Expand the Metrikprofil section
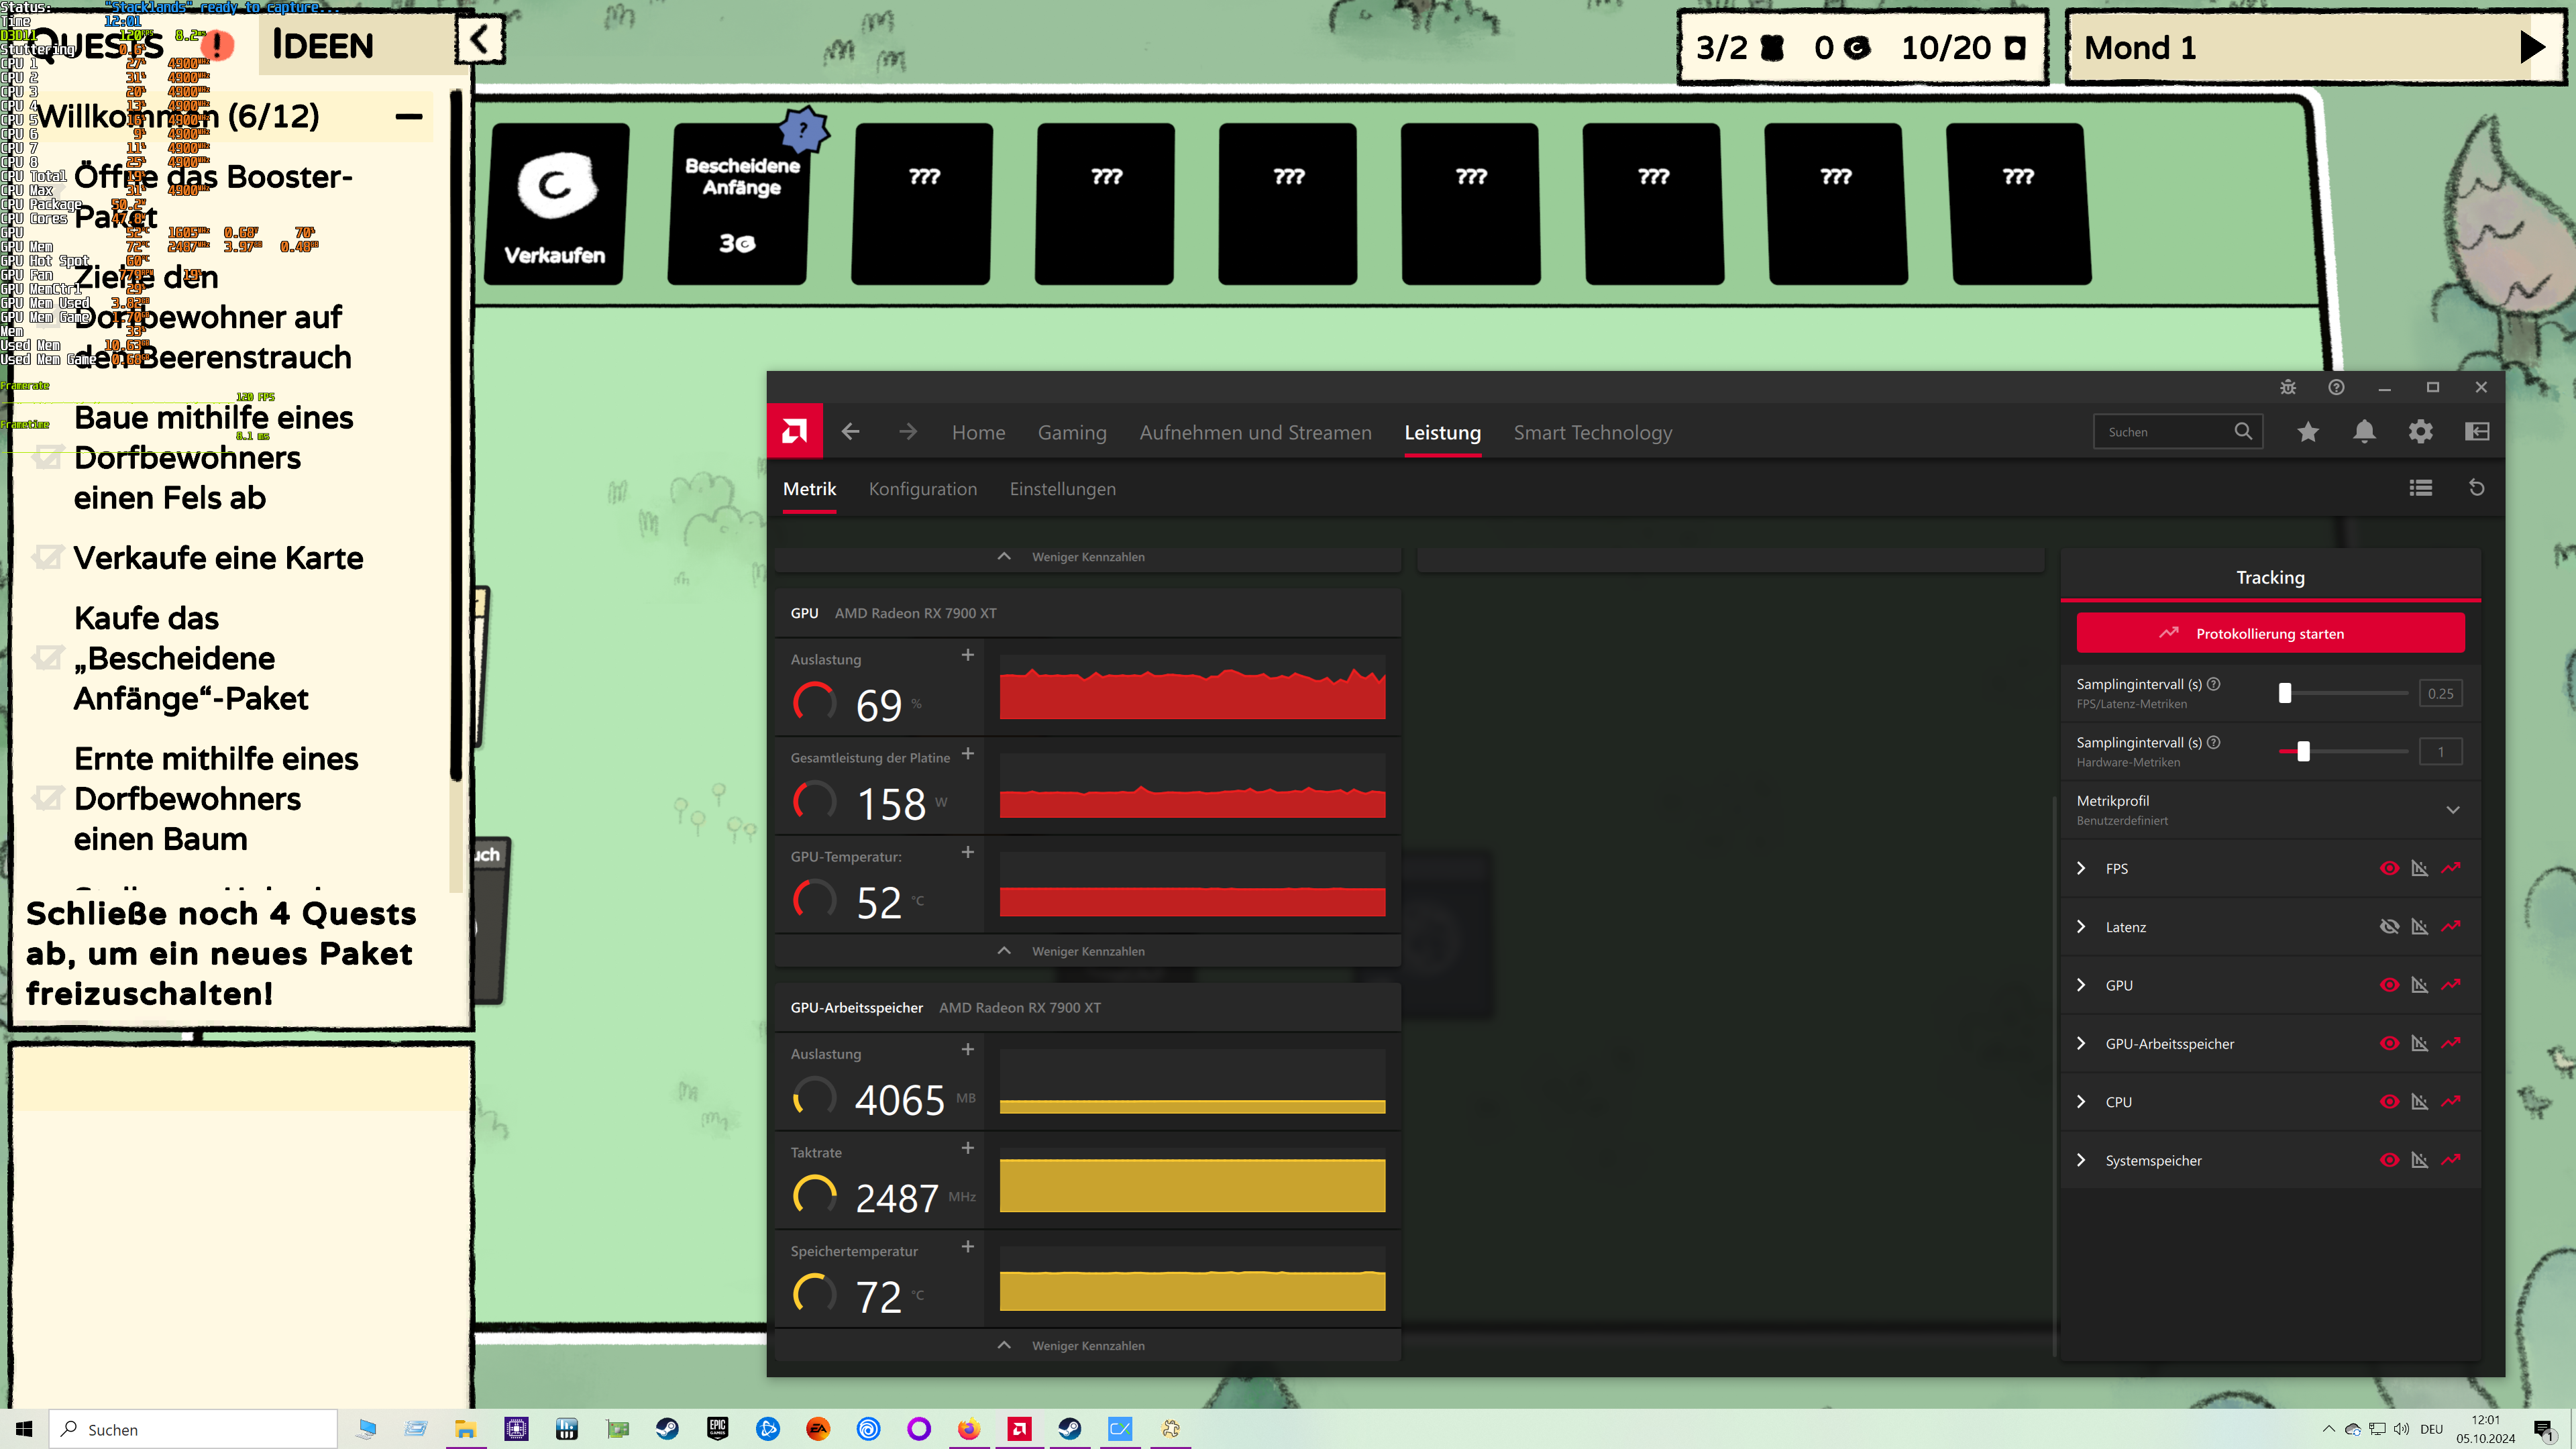The height and width of the screenshot is (1449, 2576). coord(2453,809)
